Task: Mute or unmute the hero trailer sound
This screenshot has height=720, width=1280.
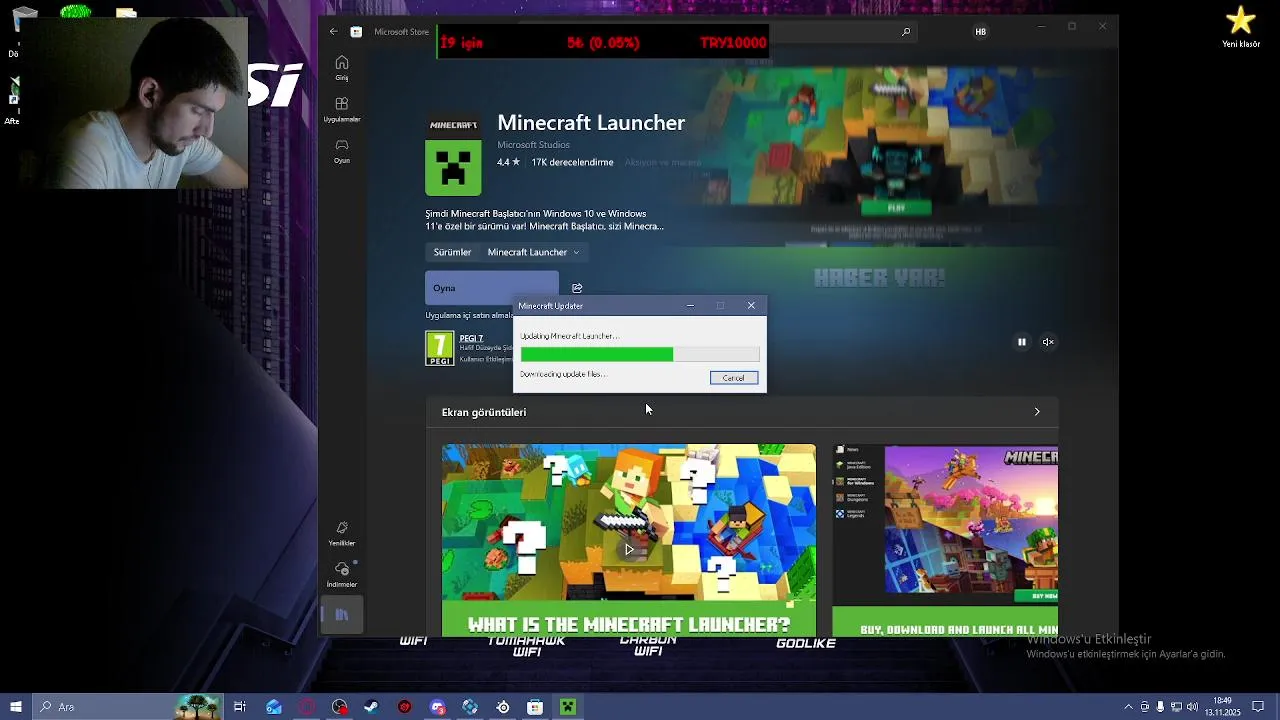Action: 1048,342
